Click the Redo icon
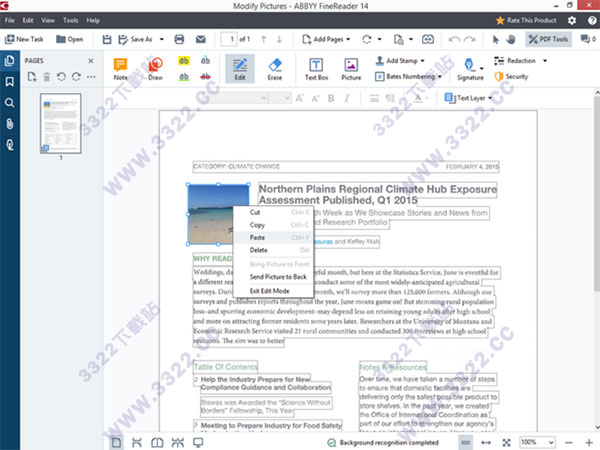 470,39
